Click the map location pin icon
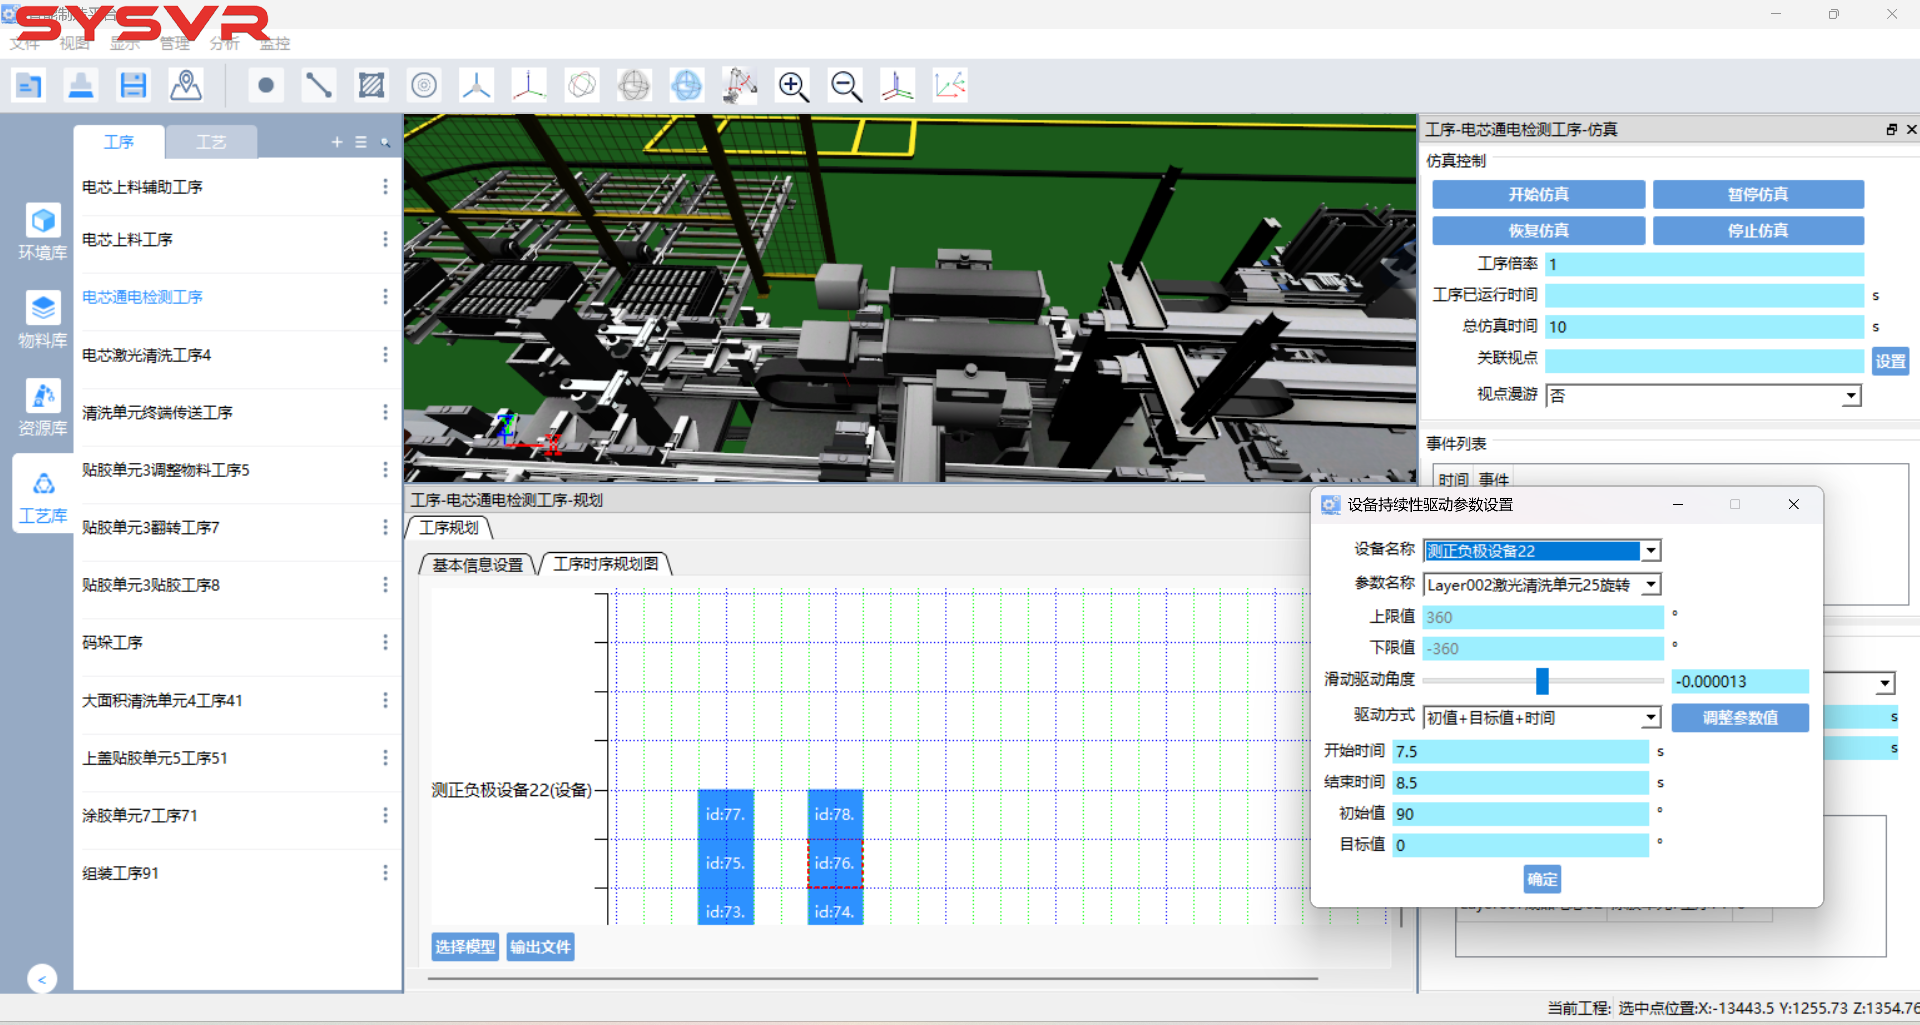1920x1025 pixels. [186, 86]
